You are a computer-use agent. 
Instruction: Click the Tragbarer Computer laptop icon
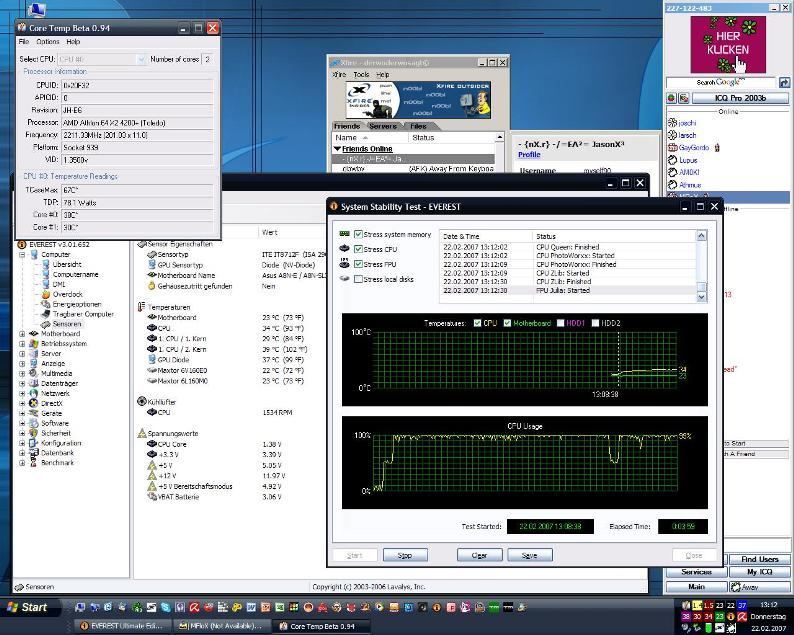pos(46,314)
